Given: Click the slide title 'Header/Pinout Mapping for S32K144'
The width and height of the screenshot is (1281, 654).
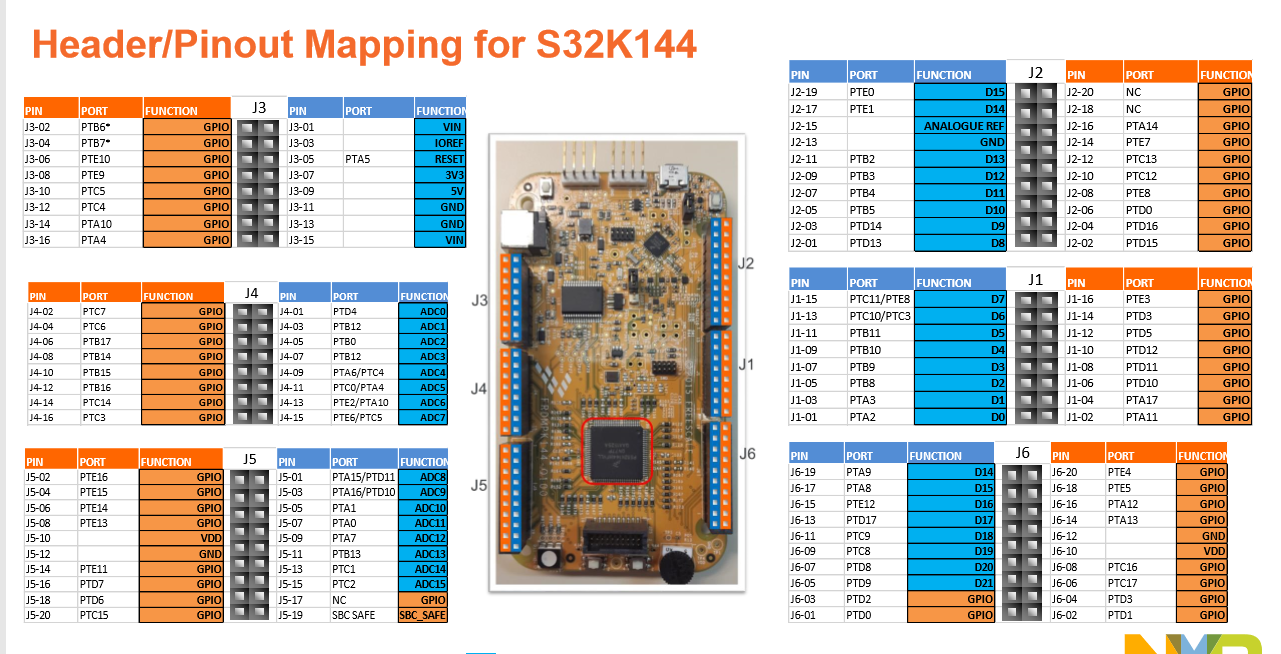Looking at the screenshot, I should (364, 44).
